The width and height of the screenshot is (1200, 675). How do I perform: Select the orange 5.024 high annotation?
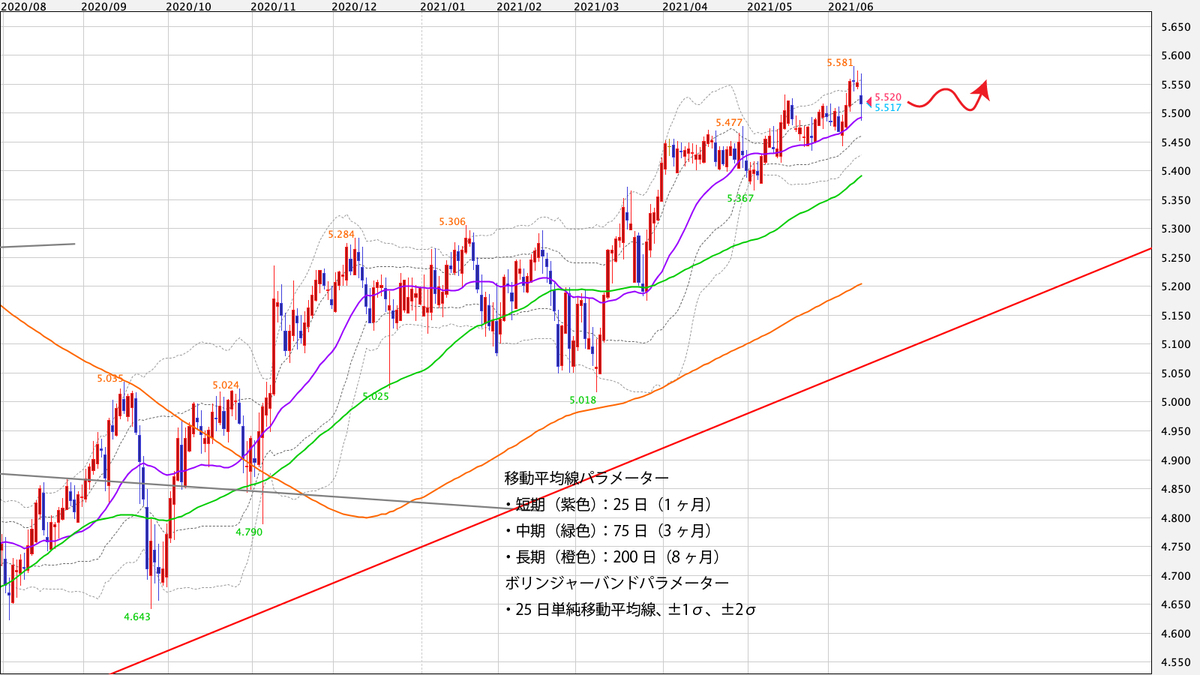[226, 384]
